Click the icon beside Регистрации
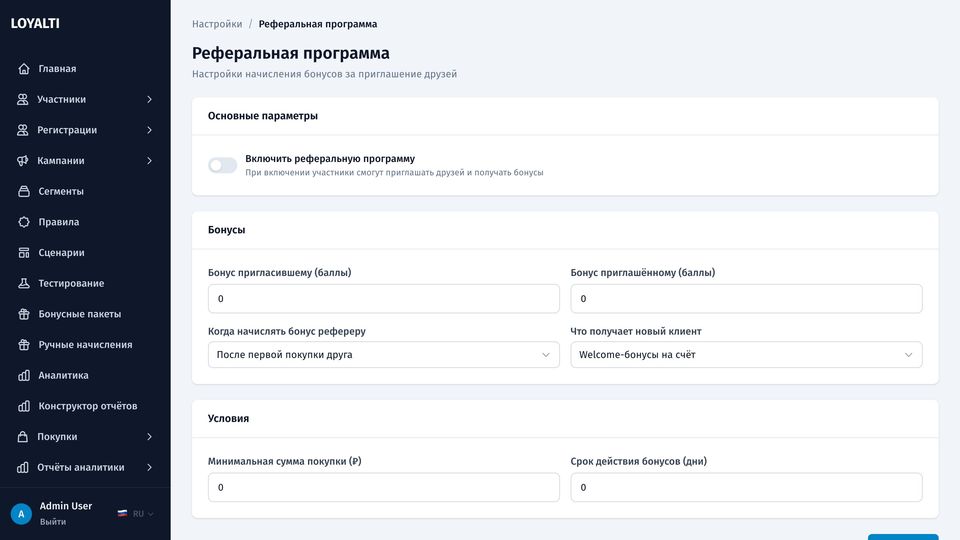 23,130
